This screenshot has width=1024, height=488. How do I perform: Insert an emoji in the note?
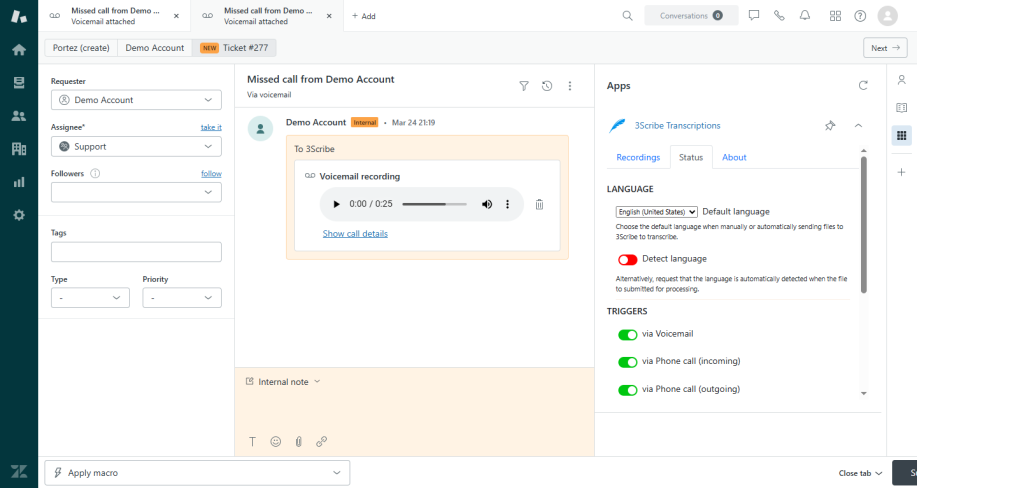pos(275,441)
